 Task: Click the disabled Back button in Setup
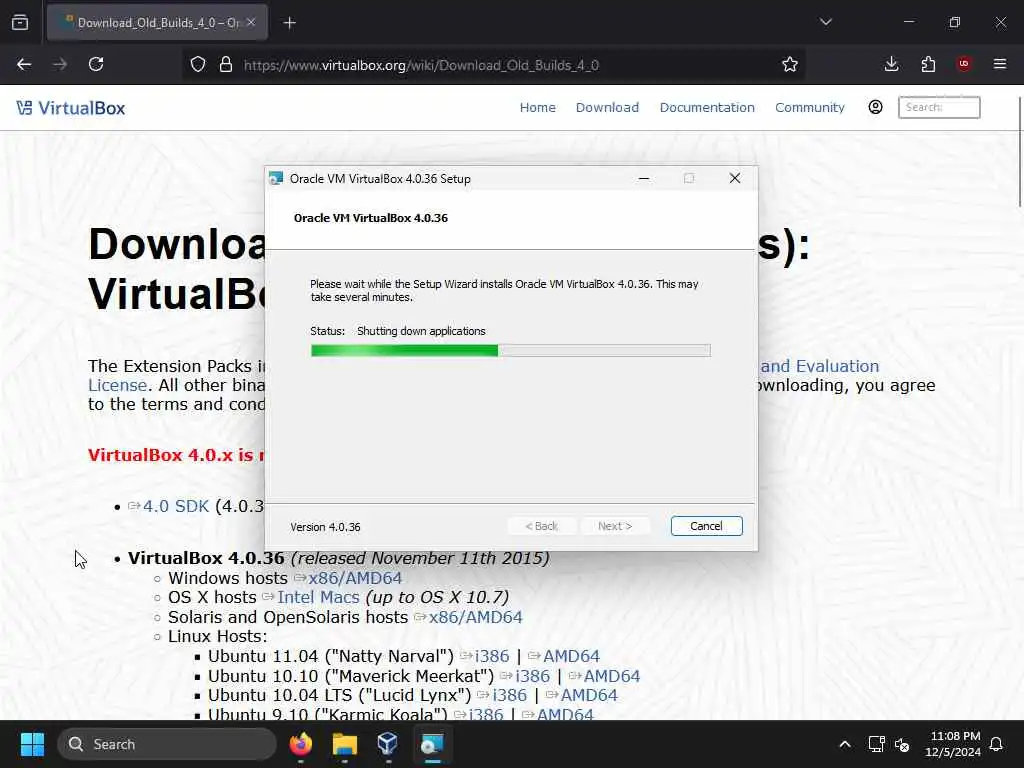[542, 526]
